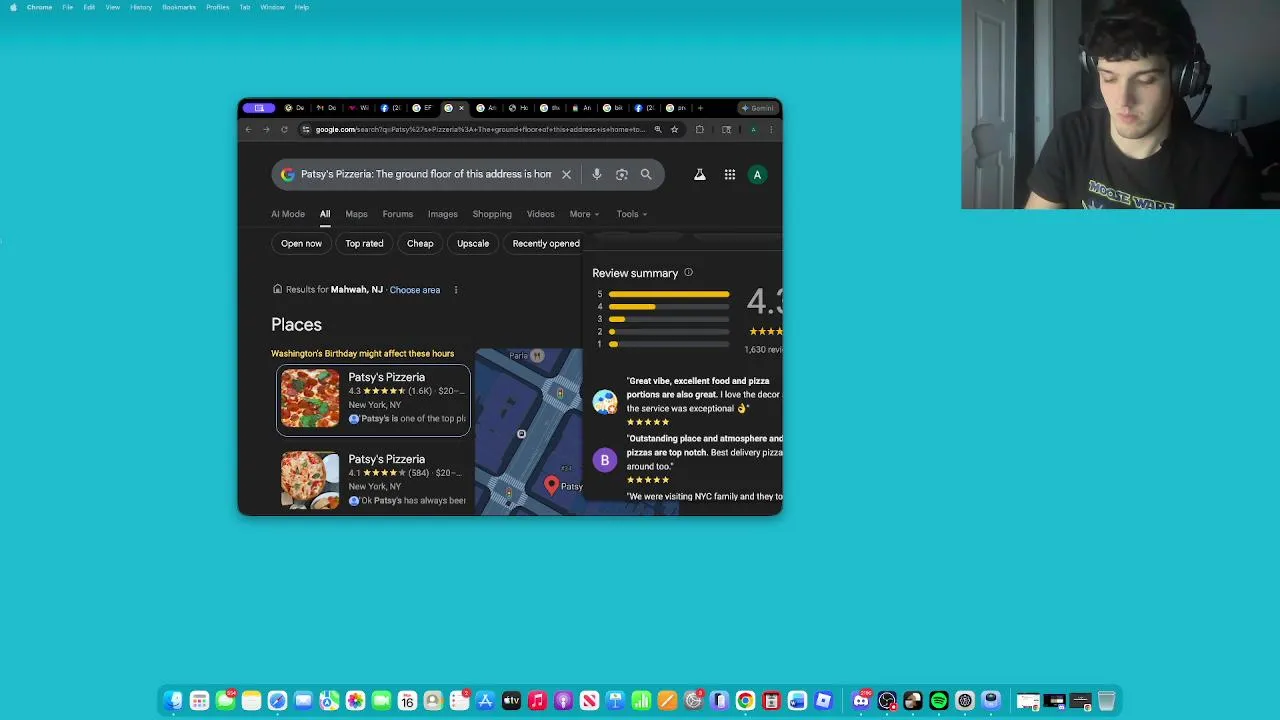Switch to AI Mode results

coord(288,214)
